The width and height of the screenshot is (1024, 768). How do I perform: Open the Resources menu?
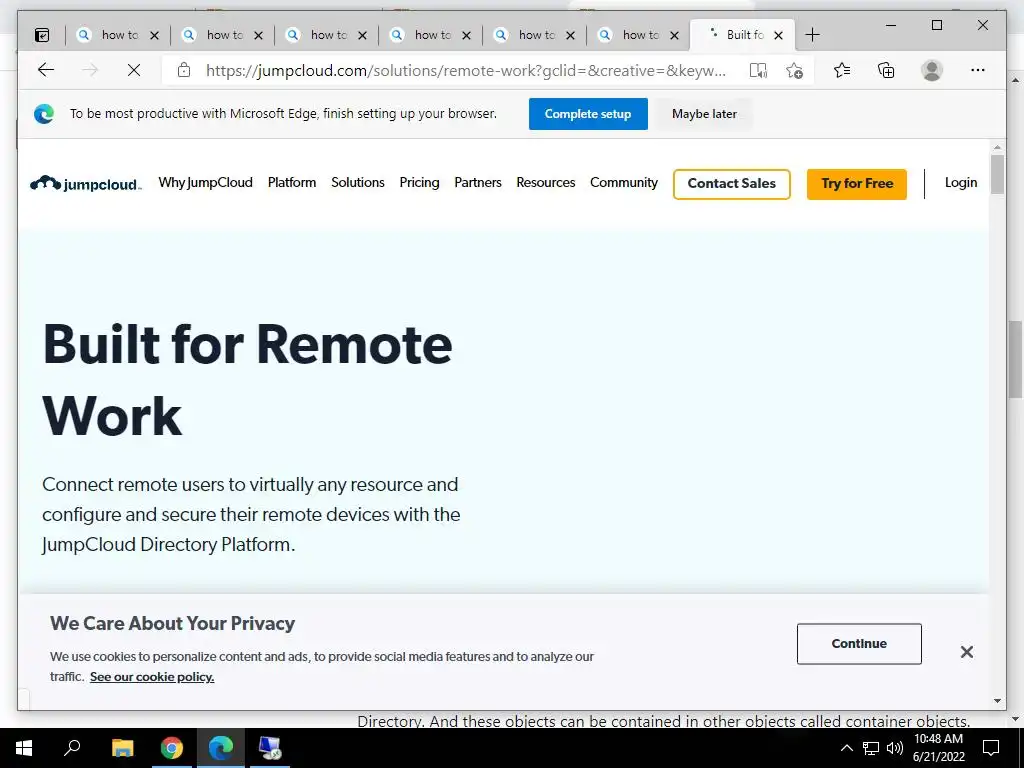click(546, 183)
